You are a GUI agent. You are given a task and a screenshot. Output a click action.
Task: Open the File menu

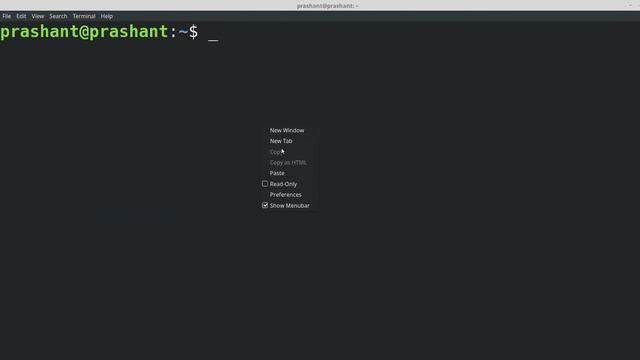pos(7,16)
